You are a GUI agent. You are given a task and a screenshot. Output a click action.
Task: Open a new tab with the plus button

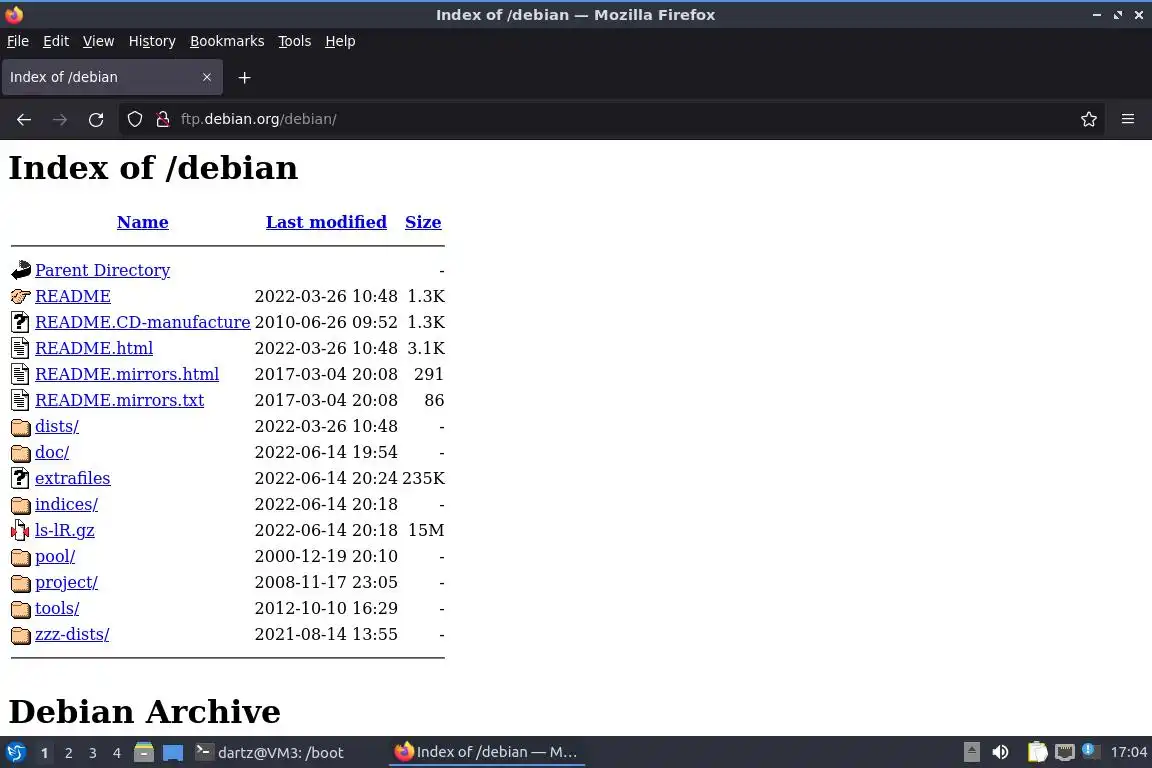click(x=245, y=77)
